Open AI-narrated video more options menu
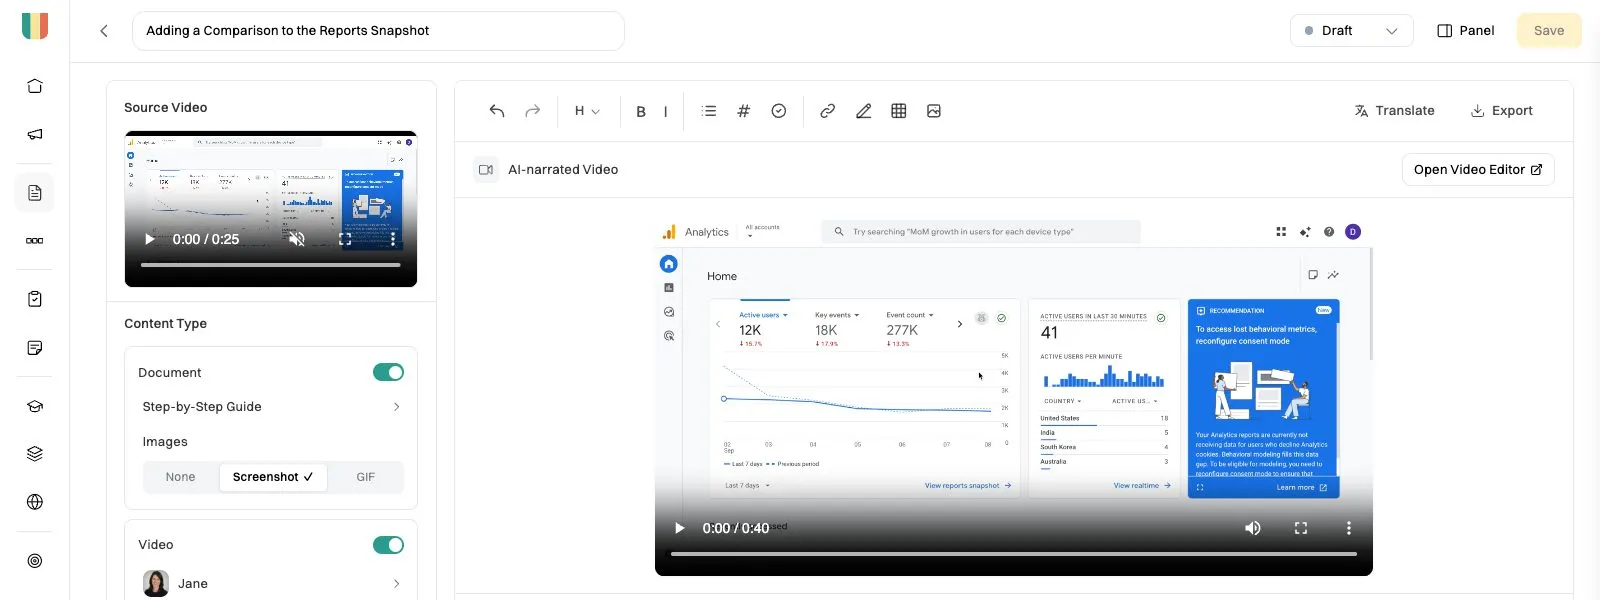 1349,528
